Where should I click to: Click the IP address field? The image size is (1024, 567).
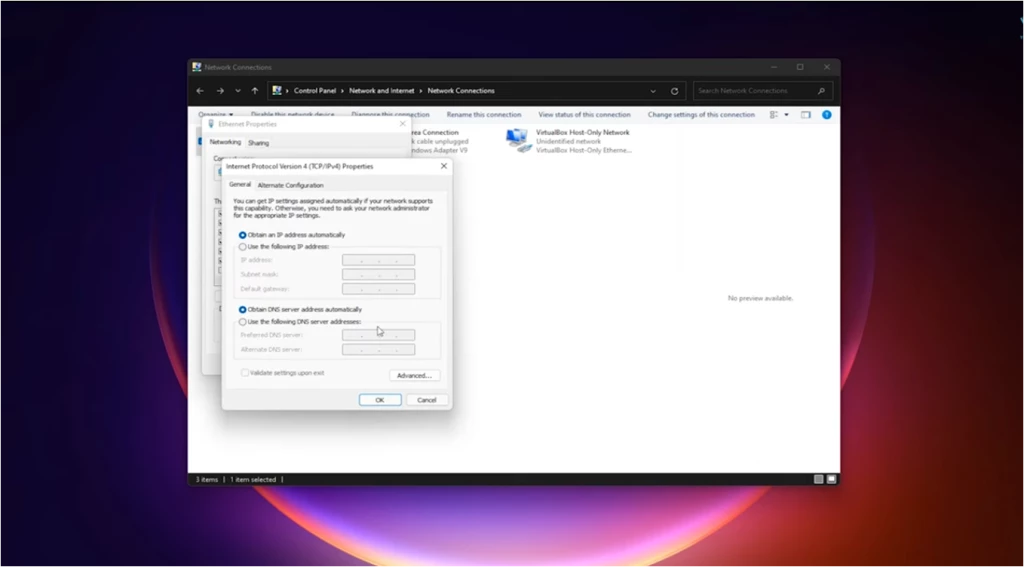click(379, 260)
